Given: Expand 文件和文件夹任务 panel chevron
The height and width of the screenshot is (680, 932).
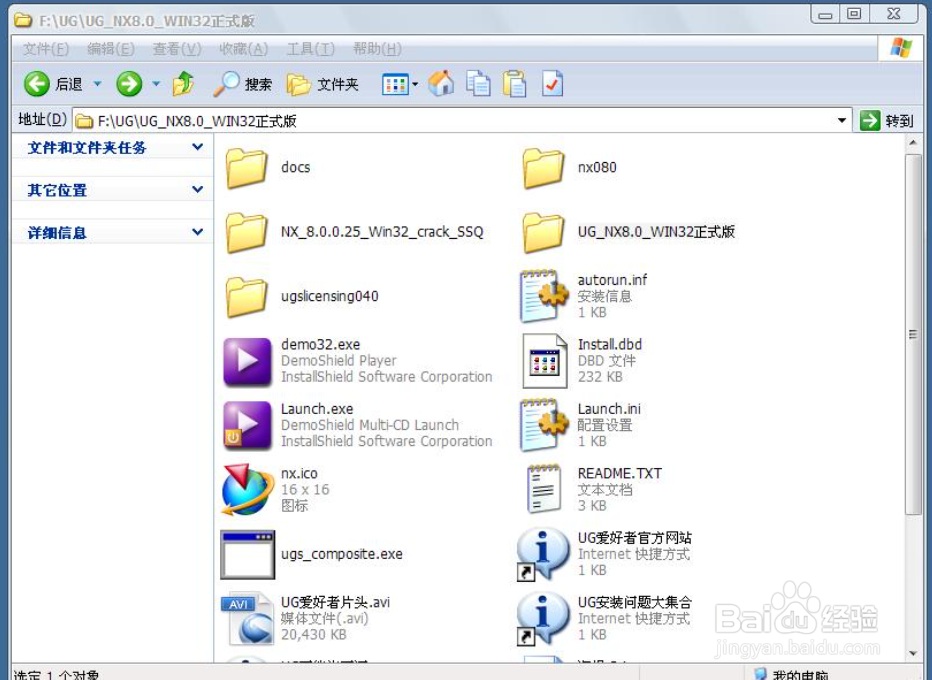Looking at the screenshot, I should pyautogui.click(x=198, y=147).
